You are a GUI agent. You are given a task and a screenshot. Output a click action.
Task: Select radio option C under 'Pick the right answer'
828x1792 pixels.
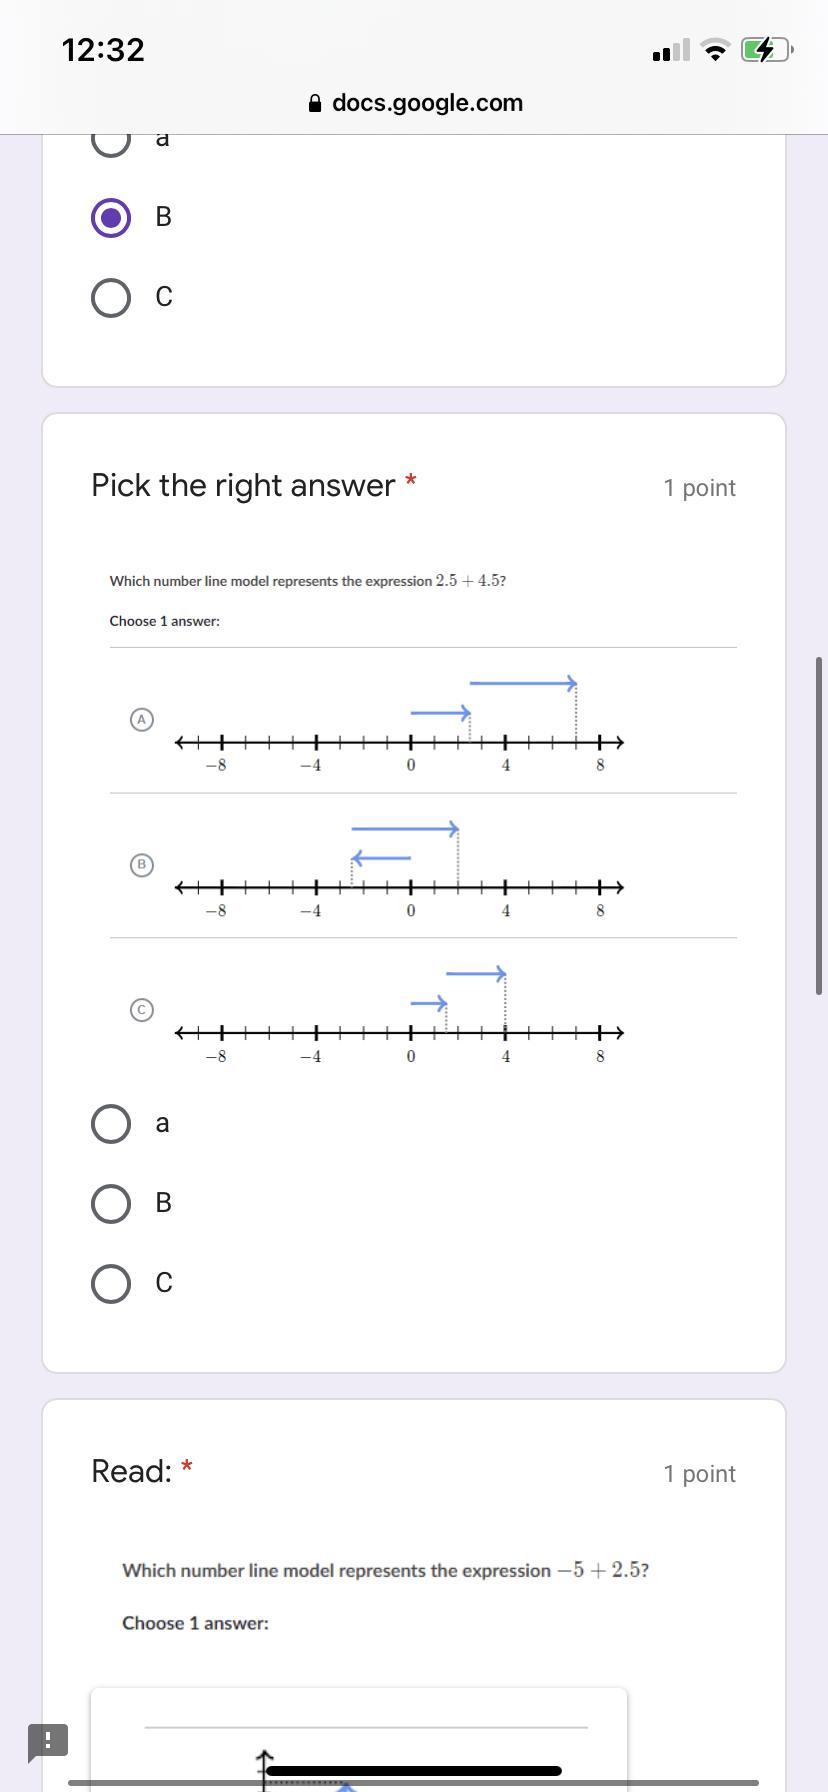click(x=111, y=1283)
